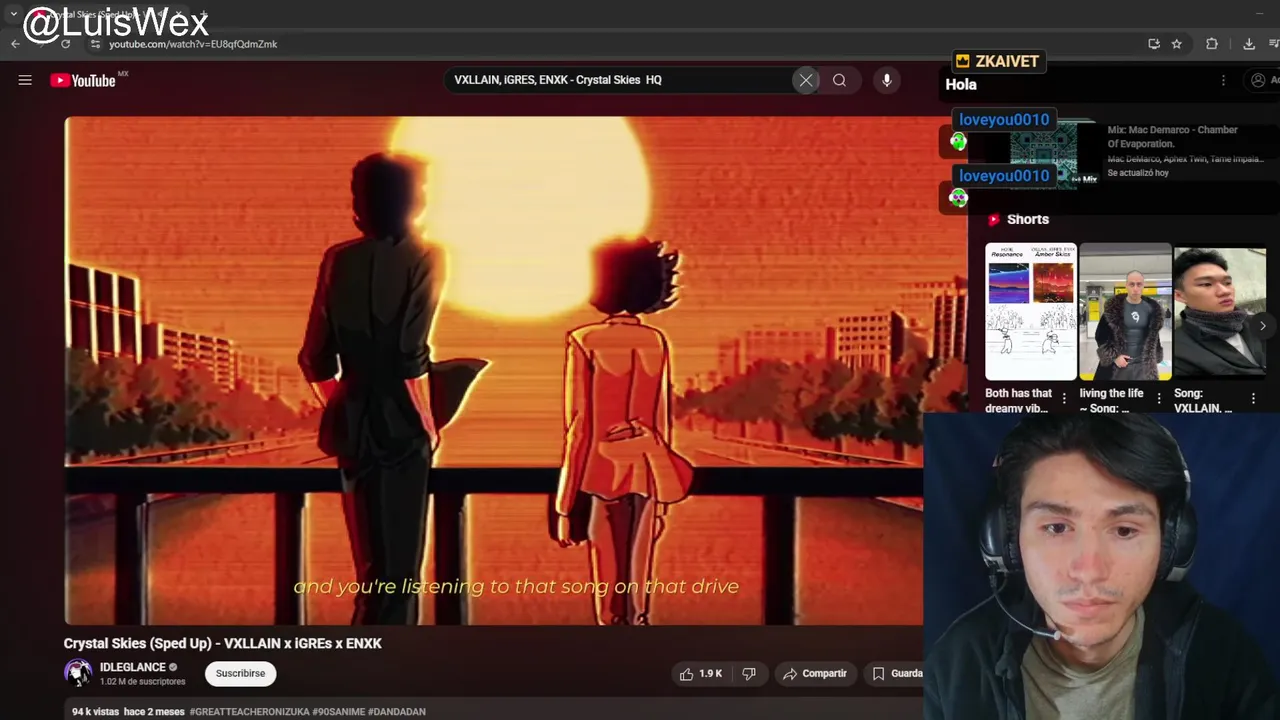Click the magnifying glass search button
Viewport: 1280px width, 720px height.
tap(840, 80)
